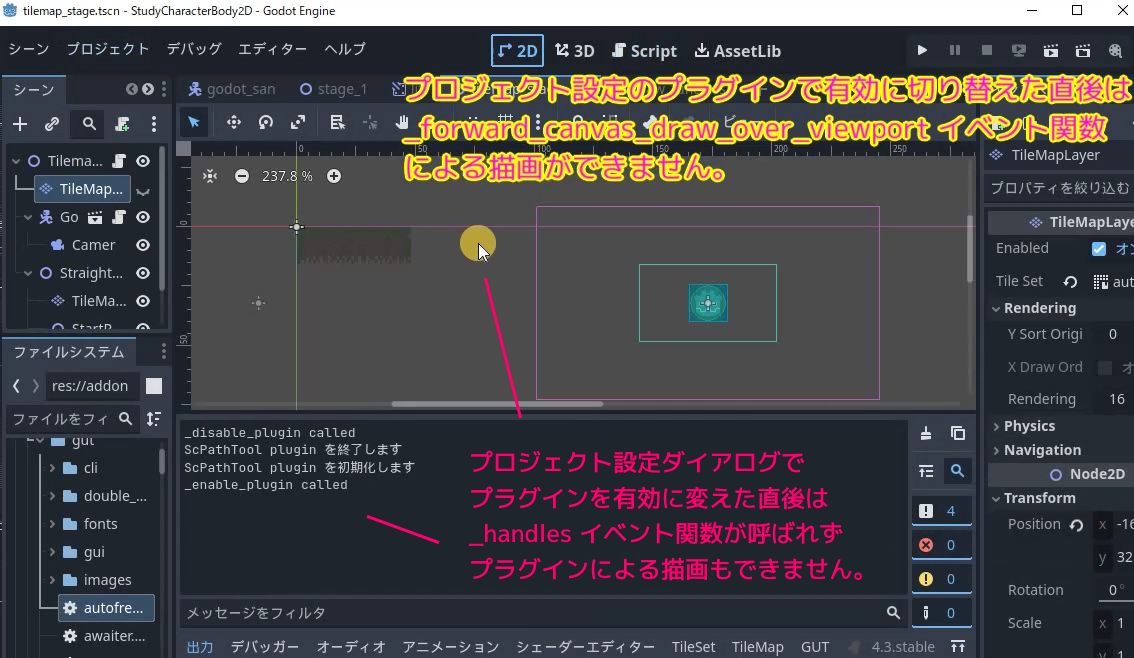Add a new node with the plus icon
The width and height of the screenshot is (1134, 658).
pos(20,124)
